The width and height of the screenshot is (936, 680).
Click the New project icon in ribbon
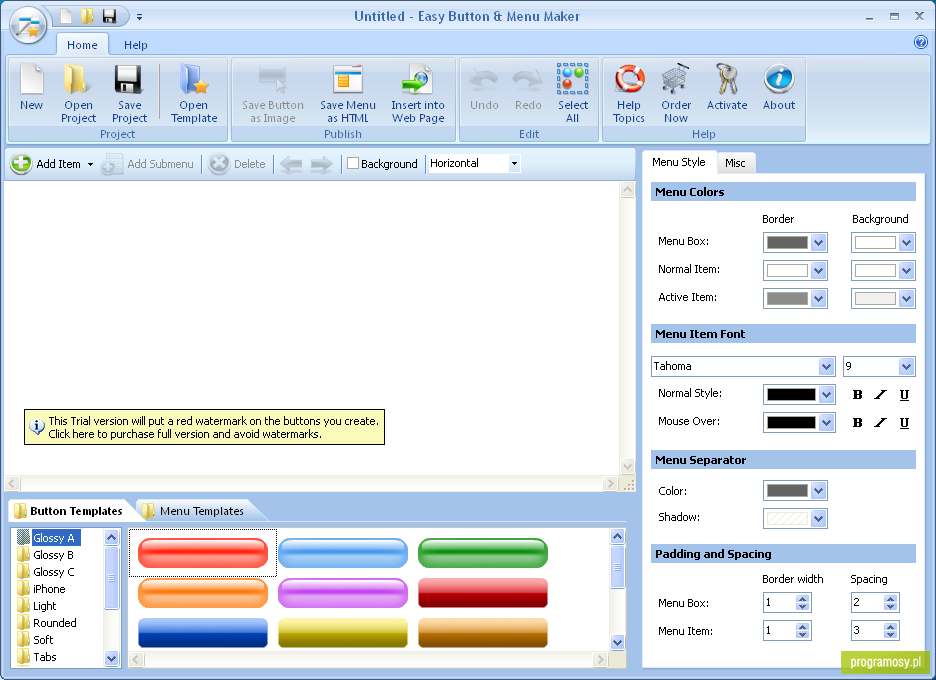tap(32, 80)
